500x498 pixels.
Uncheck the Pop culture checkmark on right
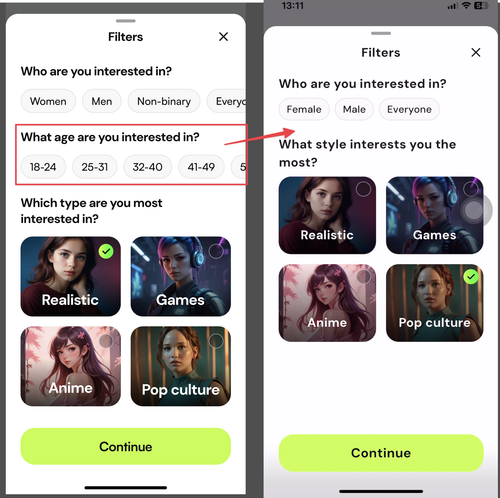point(471,277)
